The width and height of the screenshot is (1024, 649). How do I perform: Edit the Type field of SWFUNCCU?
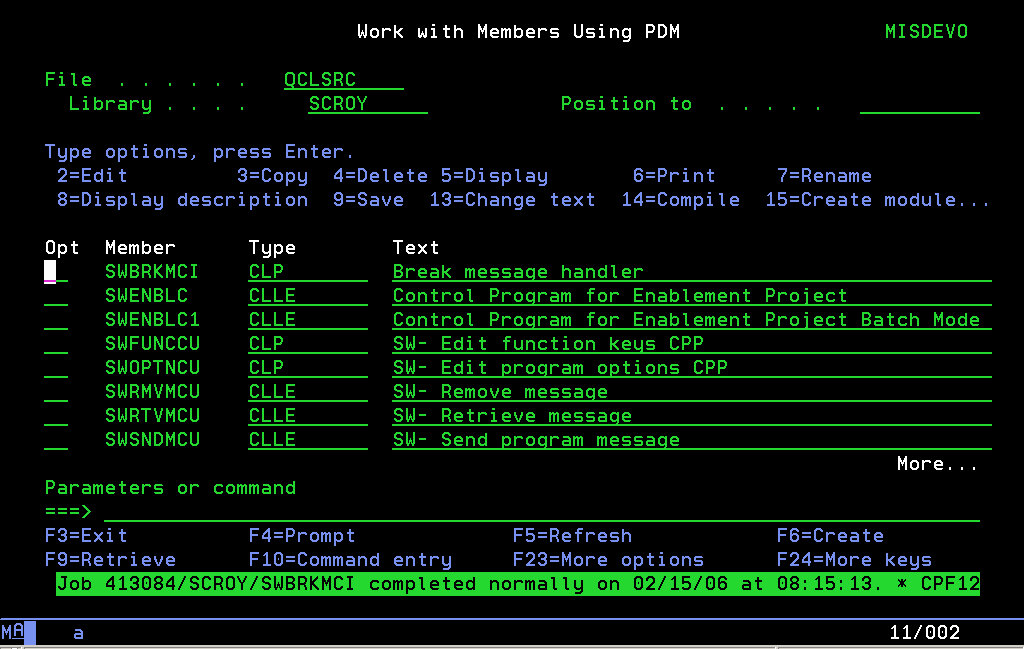click(307, 344)
